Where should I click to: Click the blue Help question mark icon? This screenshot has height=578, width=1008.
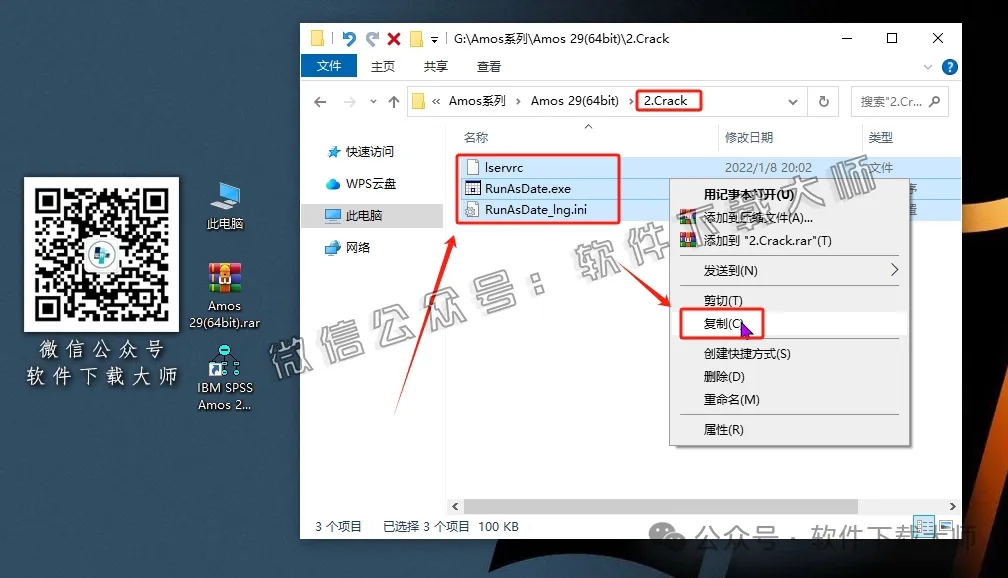point(949,66)
